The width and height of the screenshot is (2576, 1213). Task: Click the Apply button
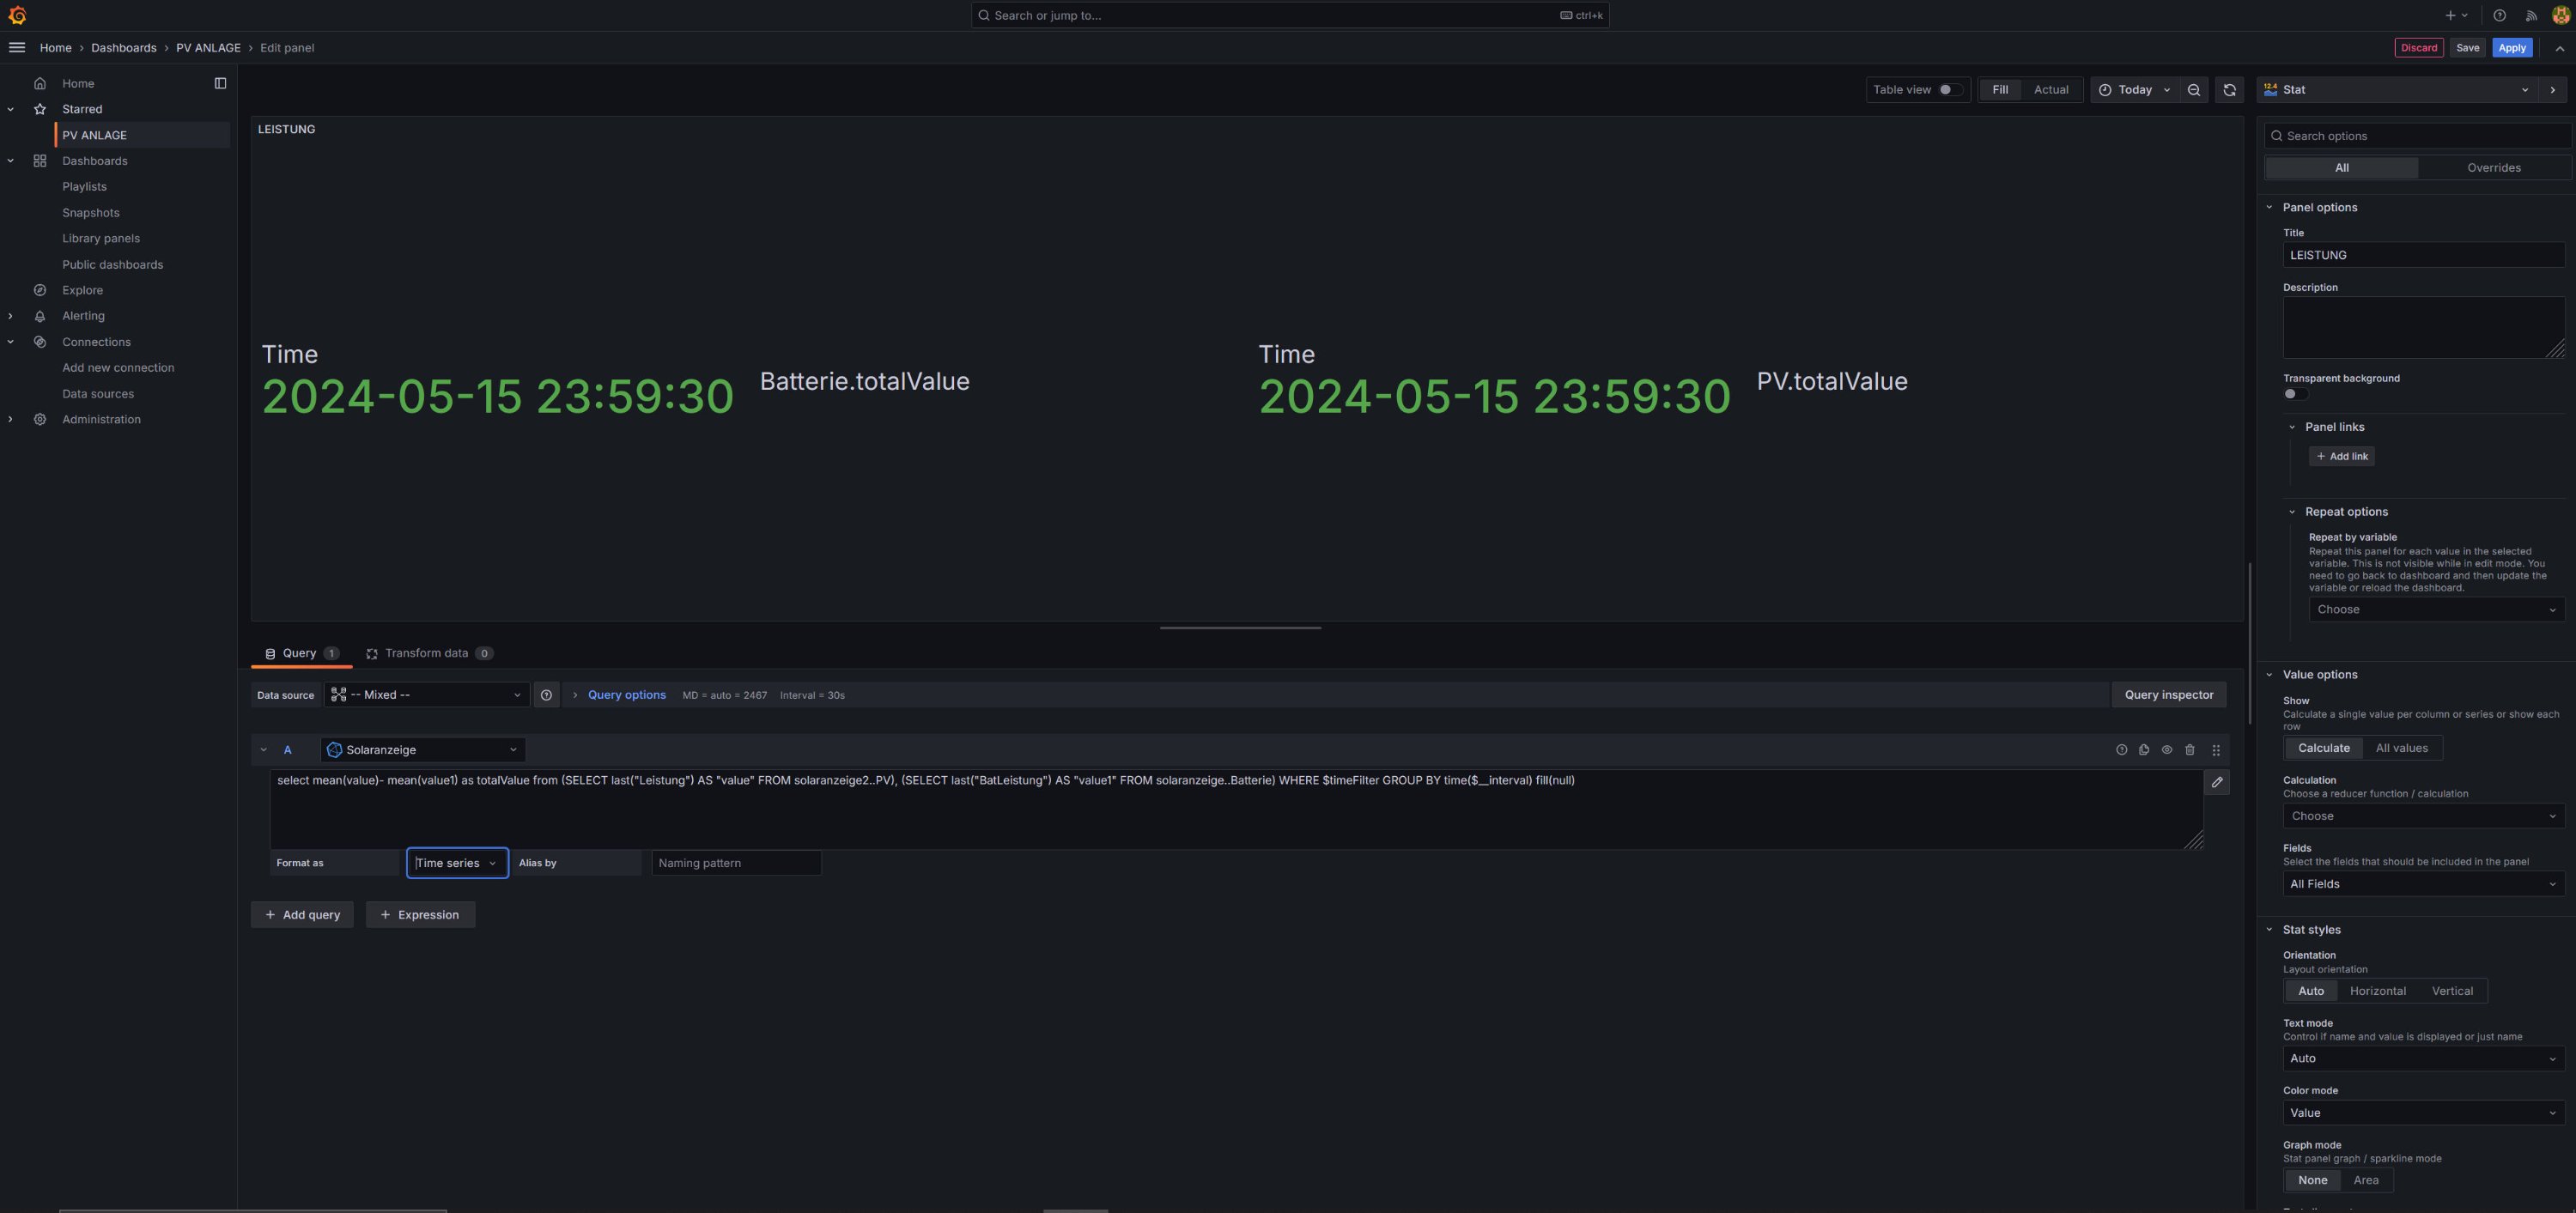coord(2511,48)
